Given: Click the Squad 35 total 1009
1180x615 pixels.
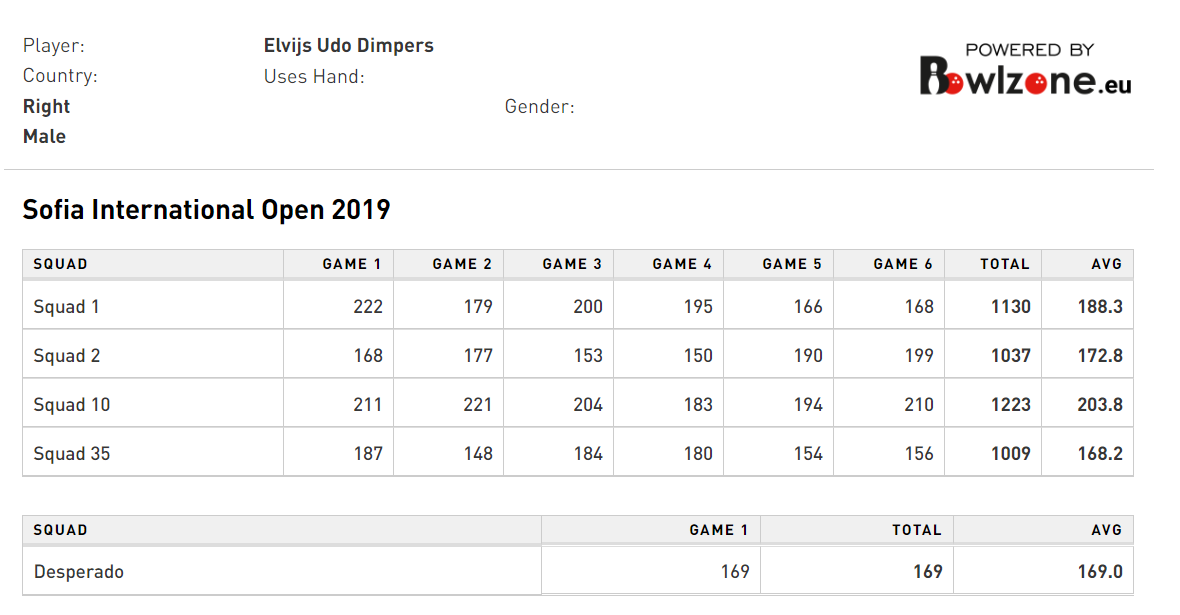Looking at the screenshot, I should [x=1010, y=454].
